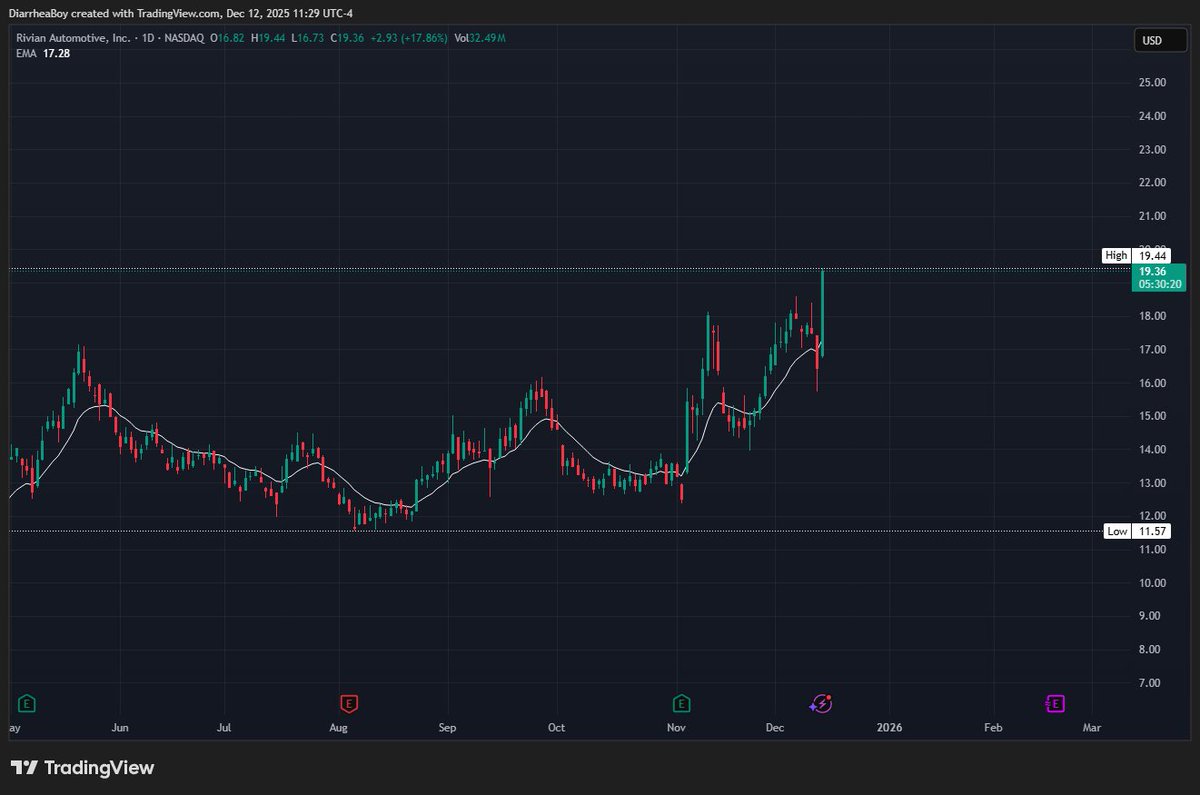Click the tall green latest candlestick
The image size is (1200, 795).
pos(822,312)
